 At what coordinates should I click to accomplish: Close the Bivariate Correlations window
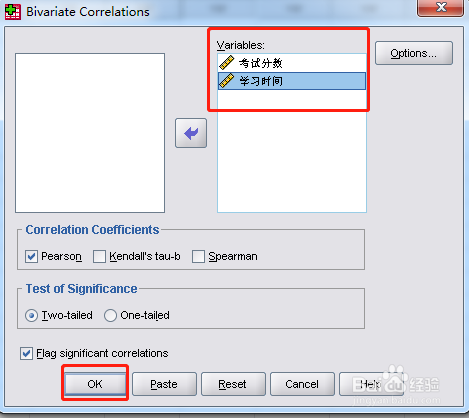tap(441, 7)
